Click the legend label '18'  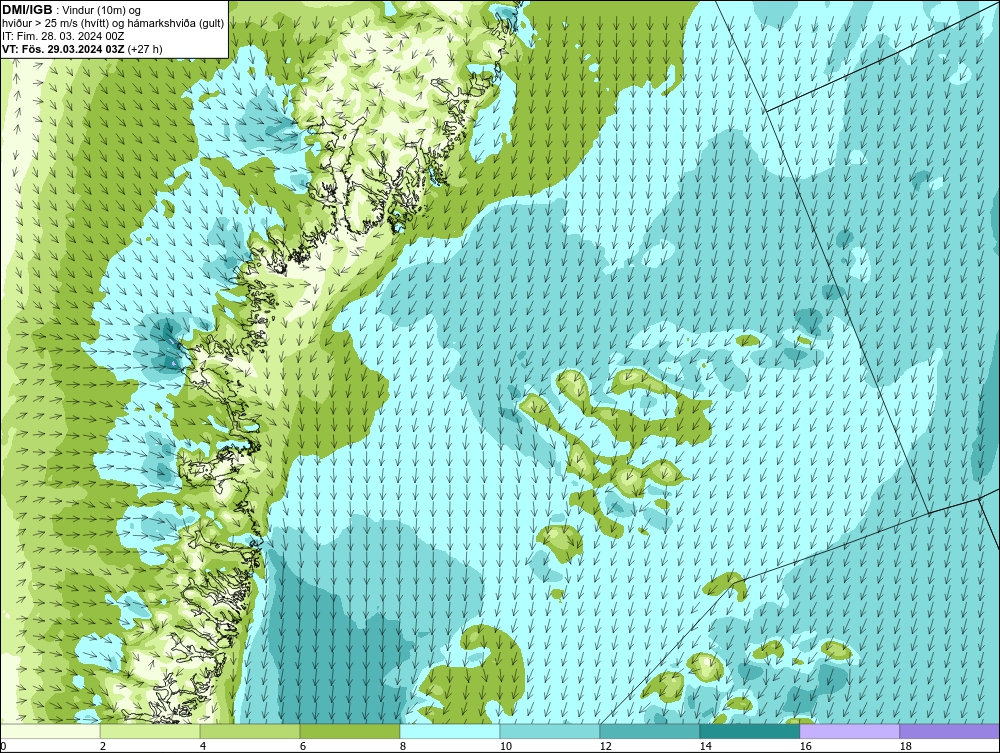pyautogui.click(x=905, y=746)
